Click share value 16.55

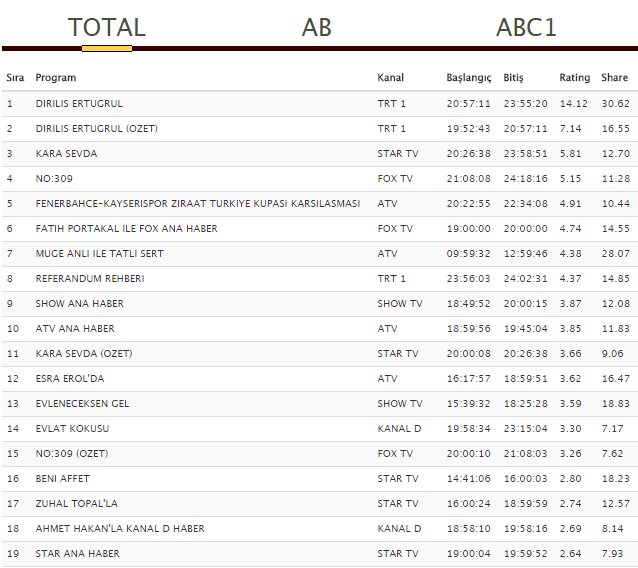pos(616,129)
